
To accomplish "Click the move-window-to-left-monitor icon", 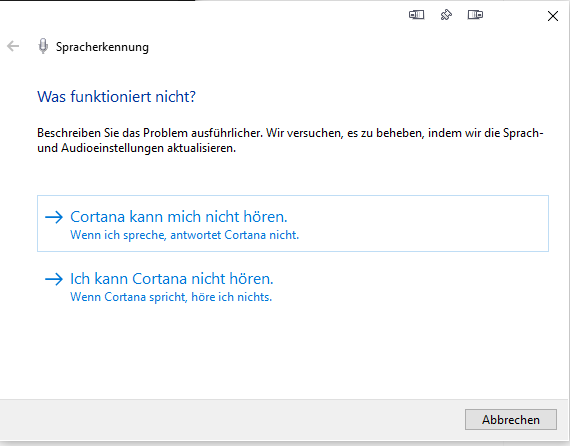I will tap(417, 15).
